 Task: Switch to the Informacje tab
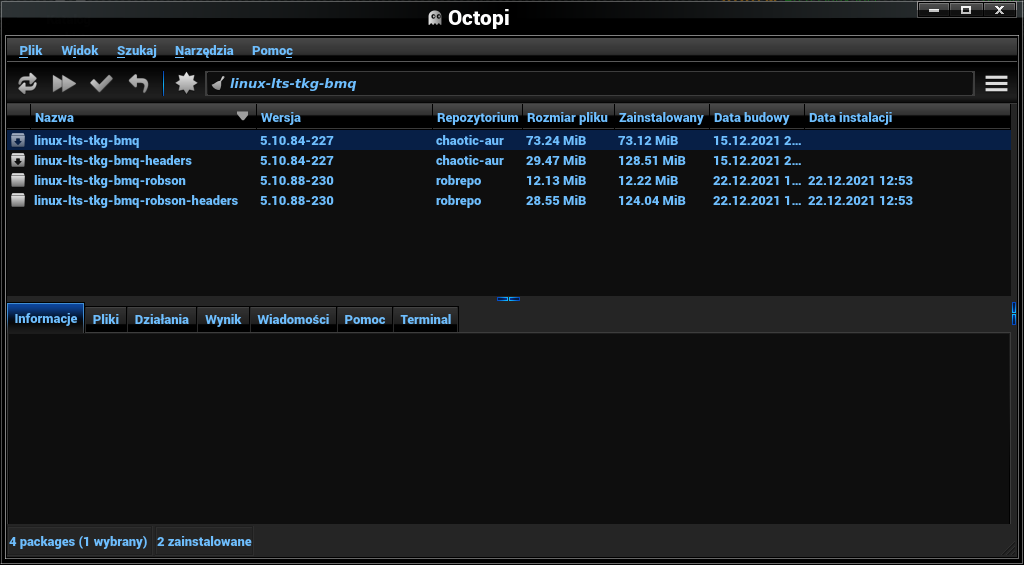tap(46, 318)
